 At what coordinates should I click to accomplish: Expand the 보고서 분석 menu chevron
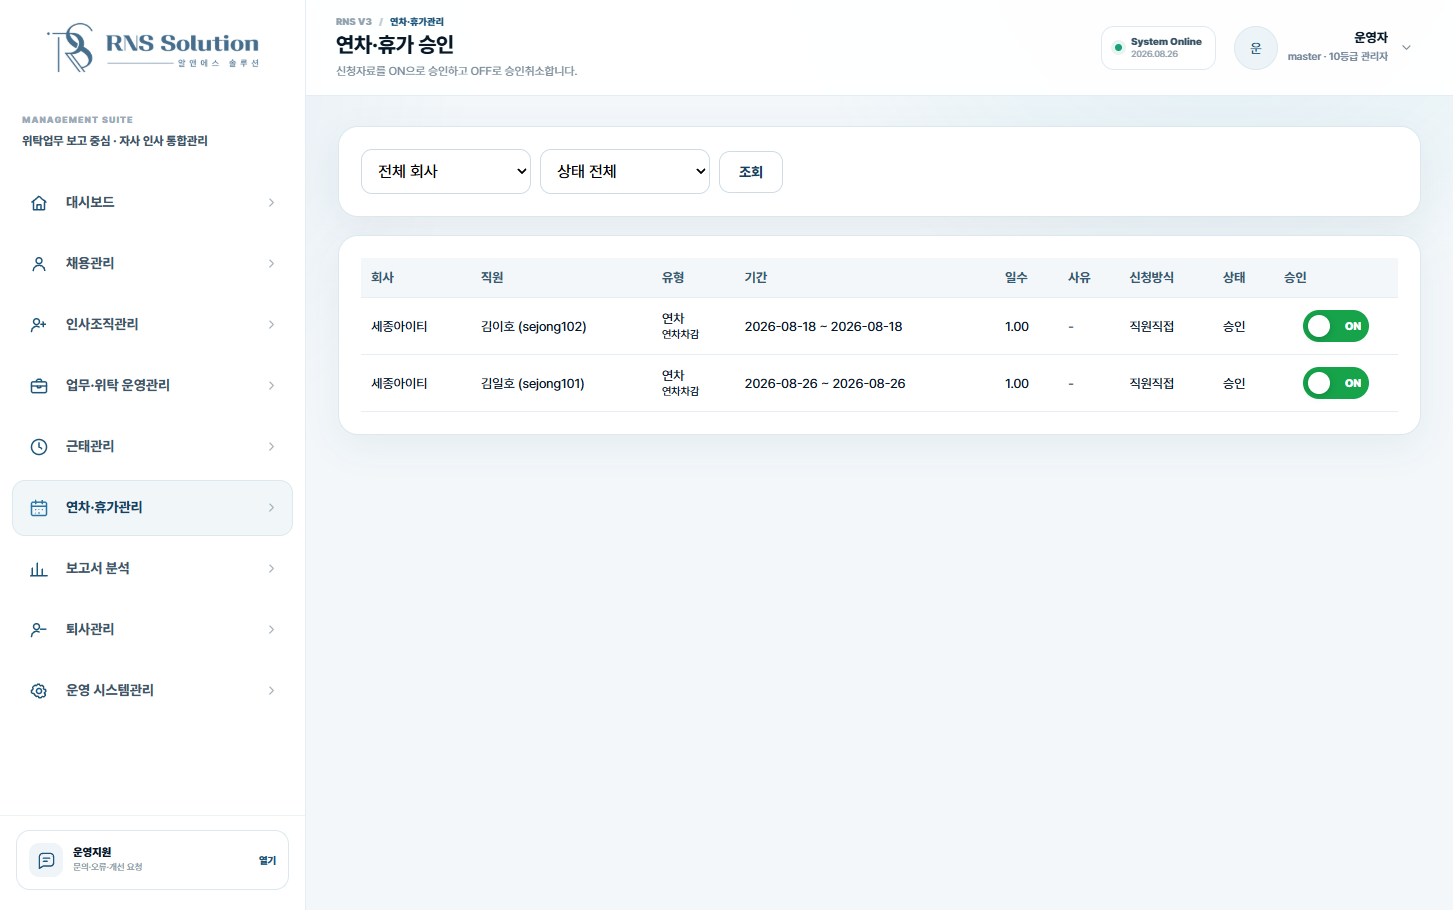pyautogui.click(x=271, y=569)
